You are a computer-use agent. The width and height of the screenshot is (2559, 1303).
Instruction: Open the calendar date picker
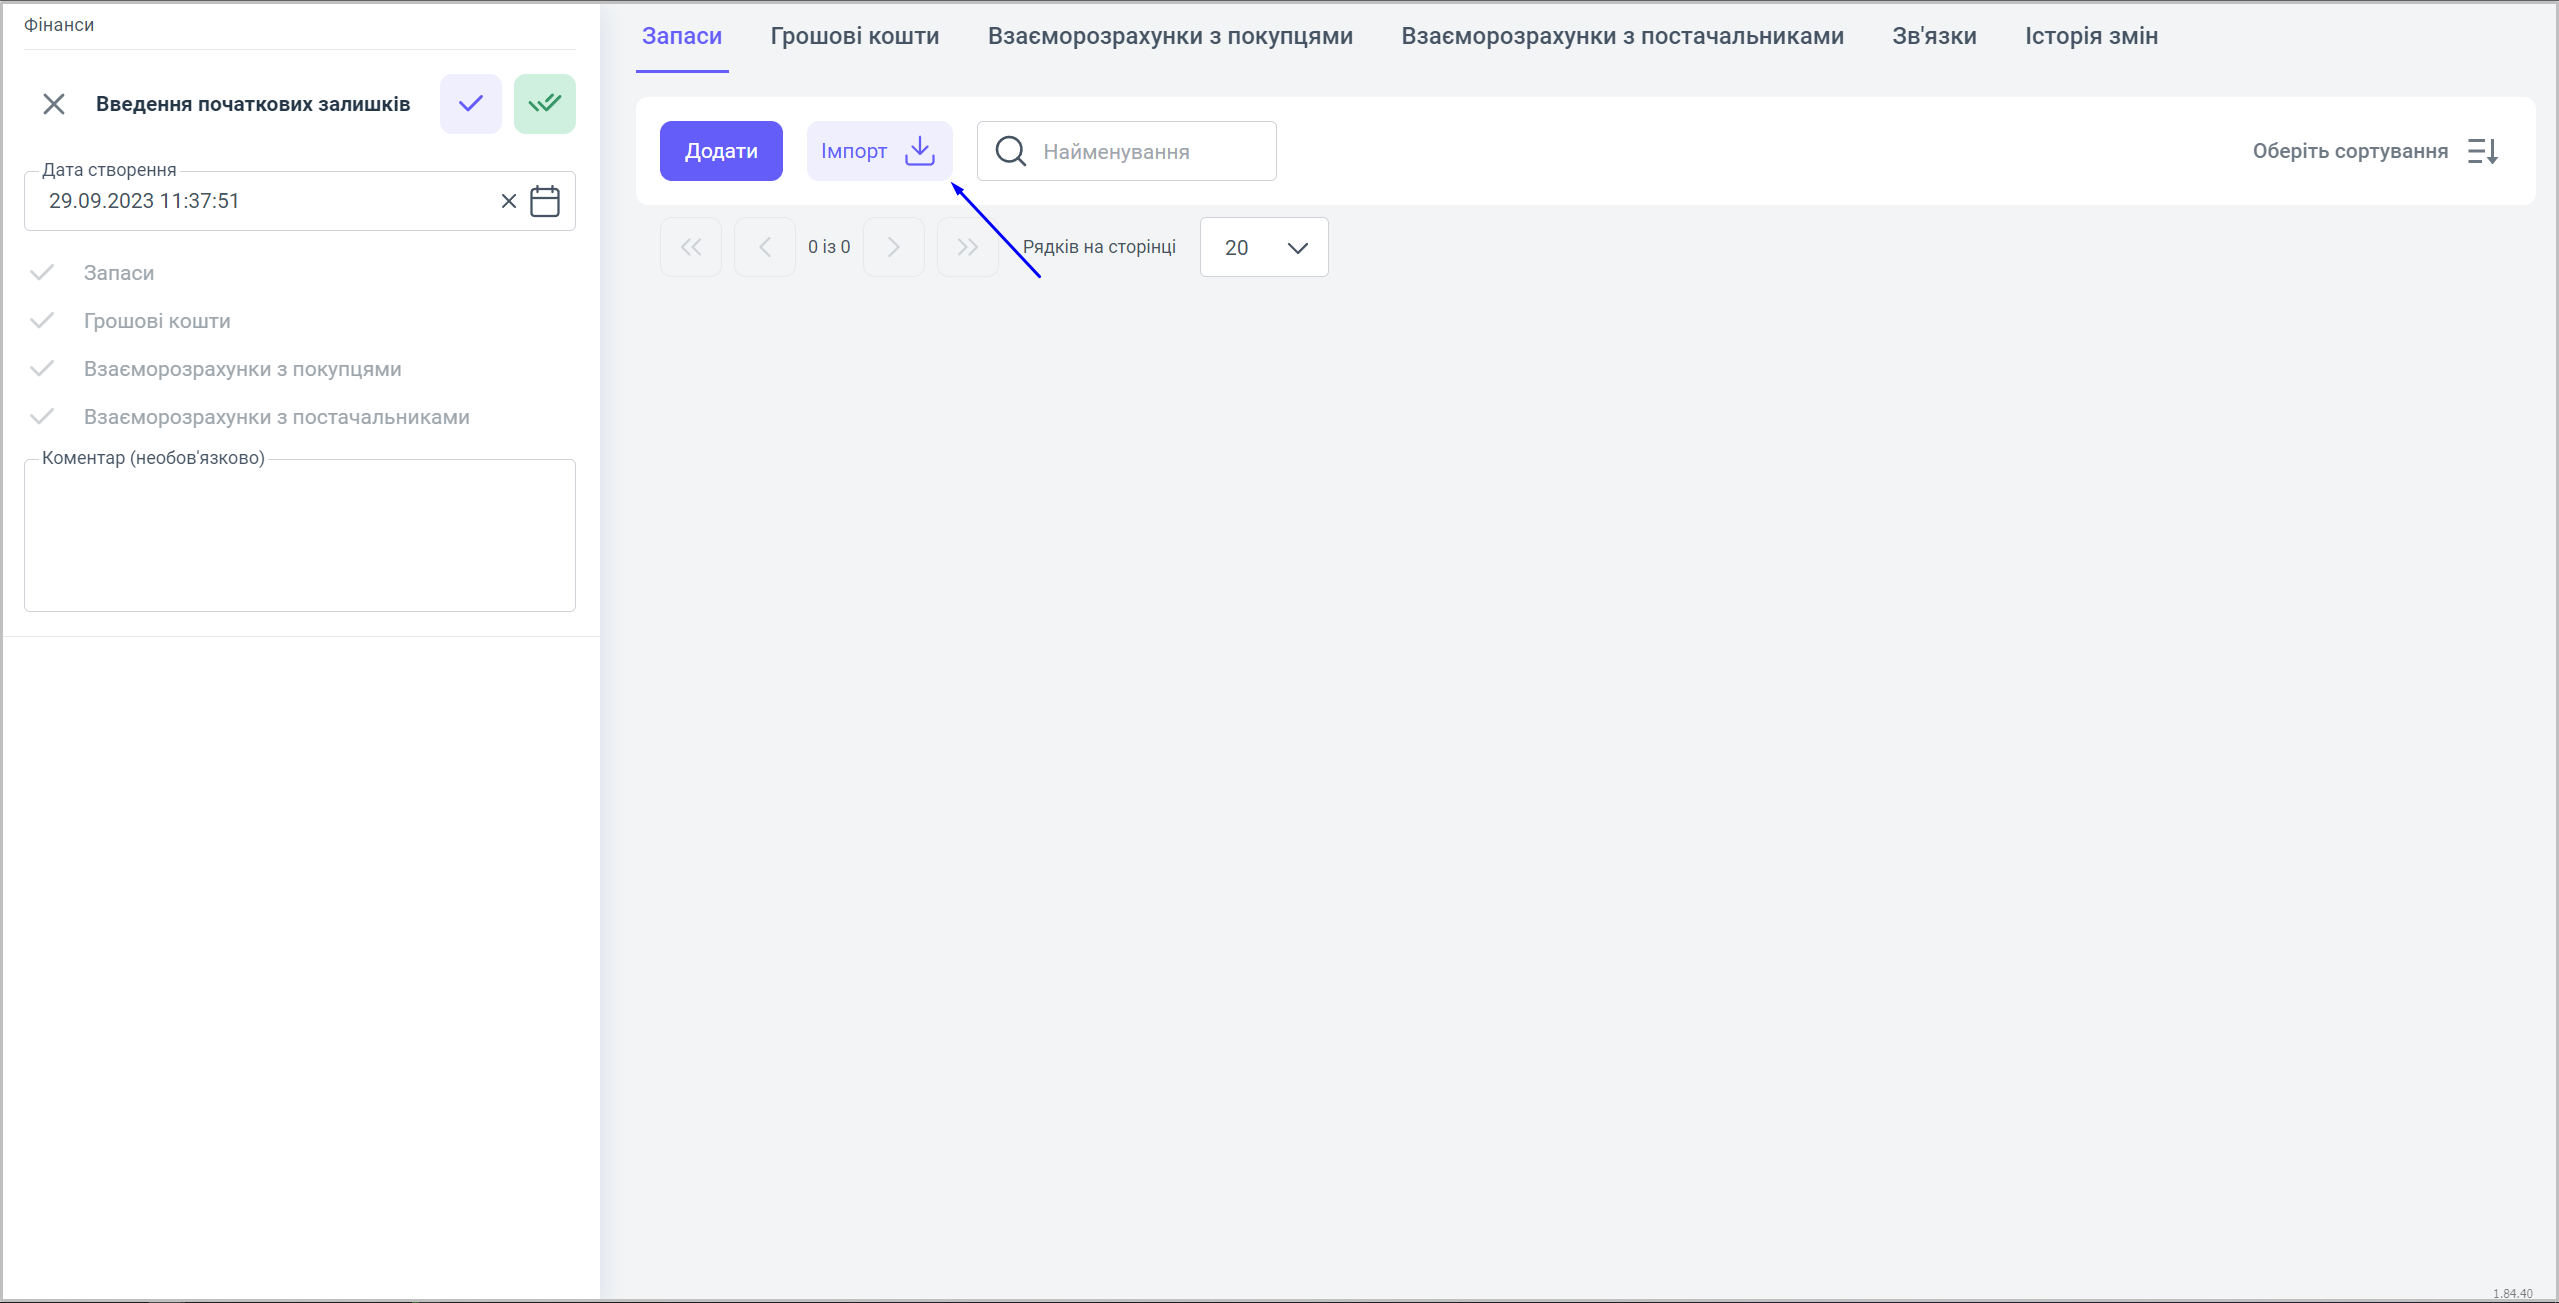(545, 201)
